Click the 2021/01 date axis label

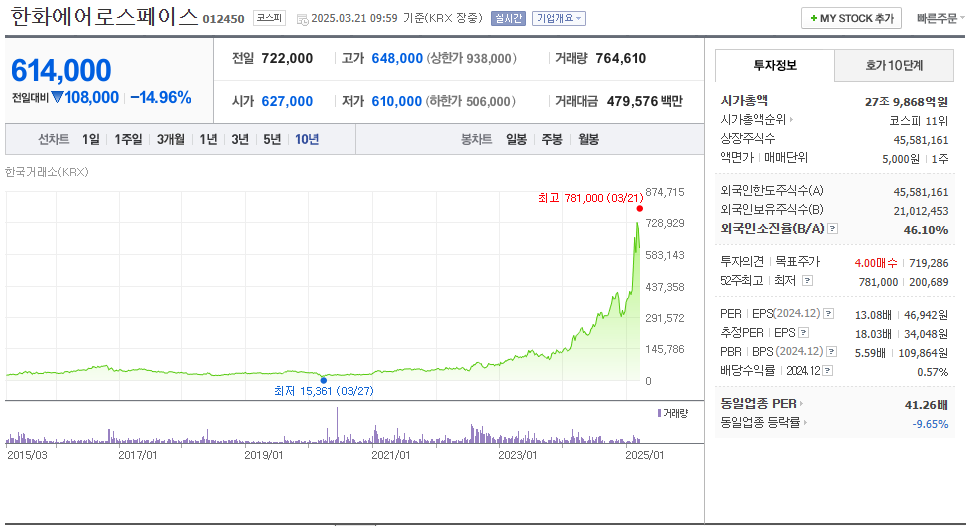[x=390, y=455]
